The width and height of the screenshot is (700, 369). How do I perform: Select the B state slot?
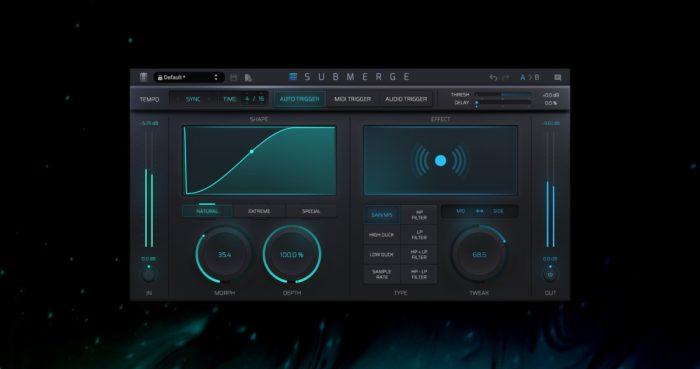537,78
